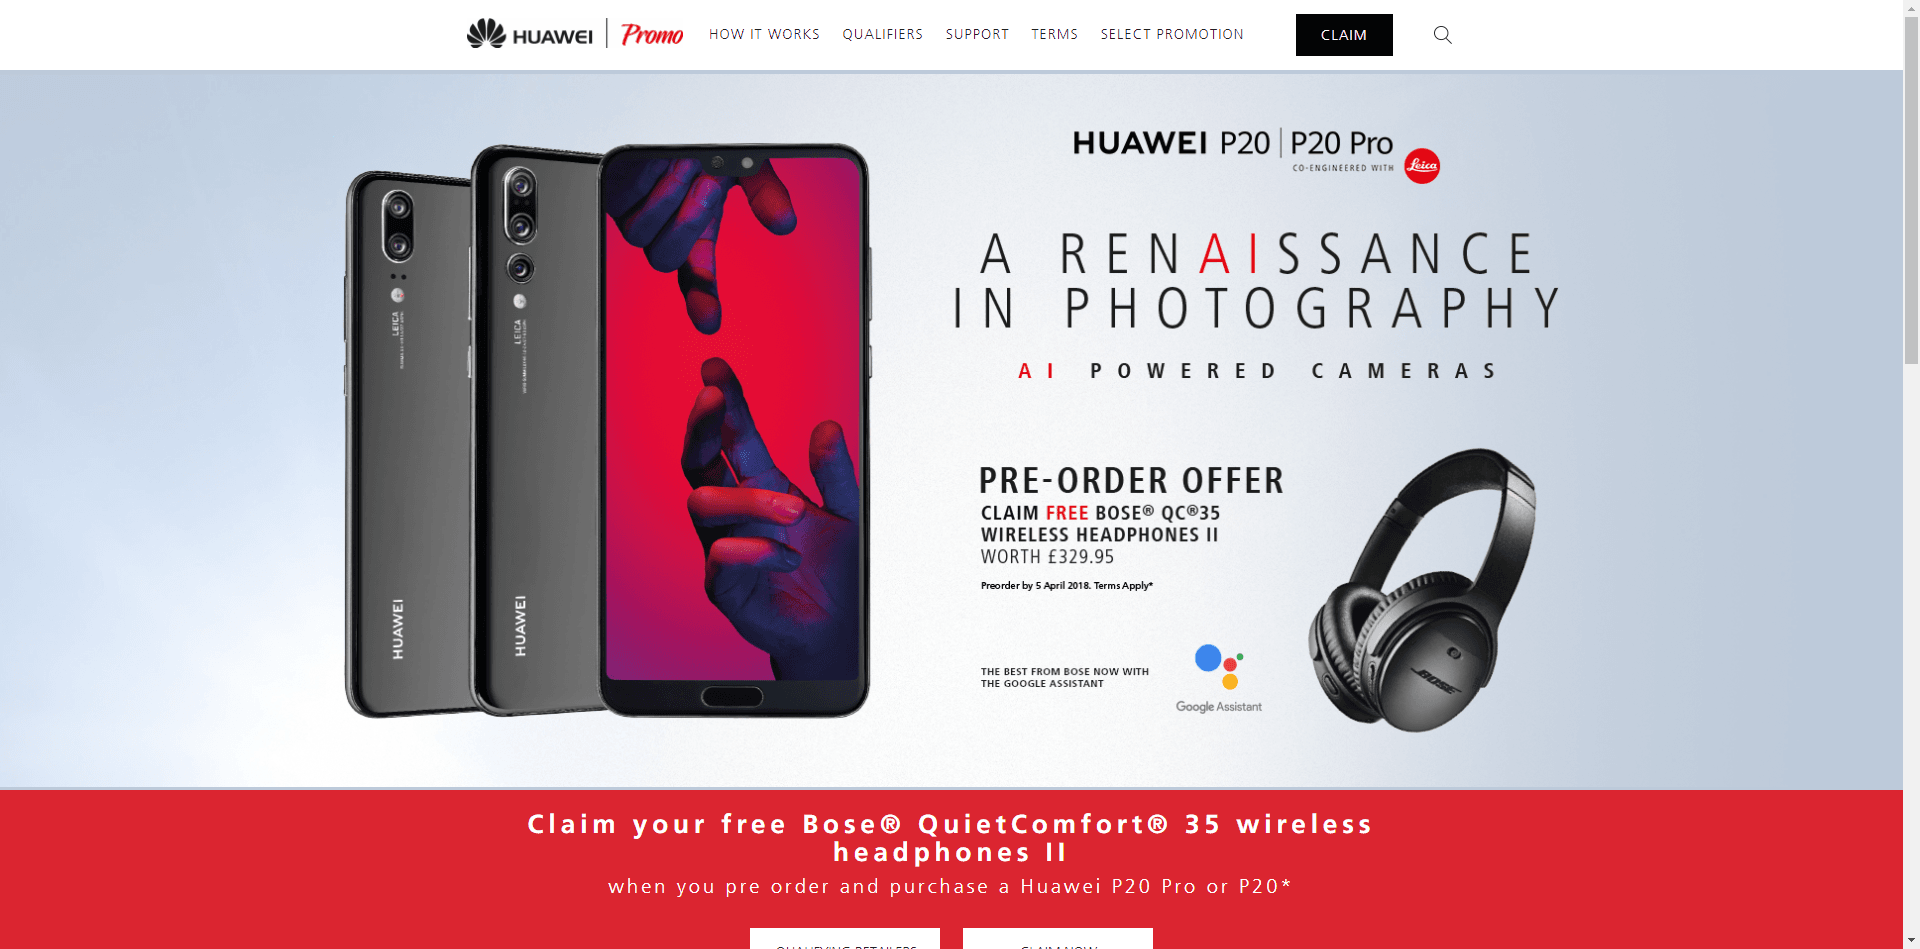
Task: Expand the Select Promotion menu
Action: click(1172, 34)
